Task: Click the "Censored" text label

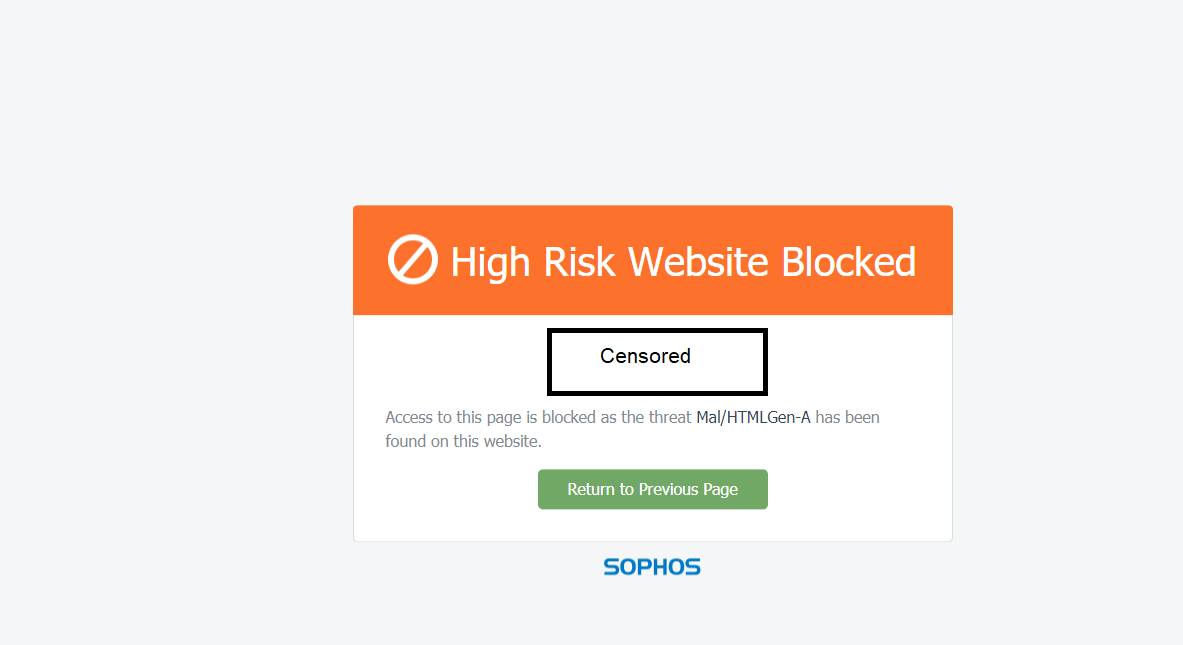Action: pos(645,356)
